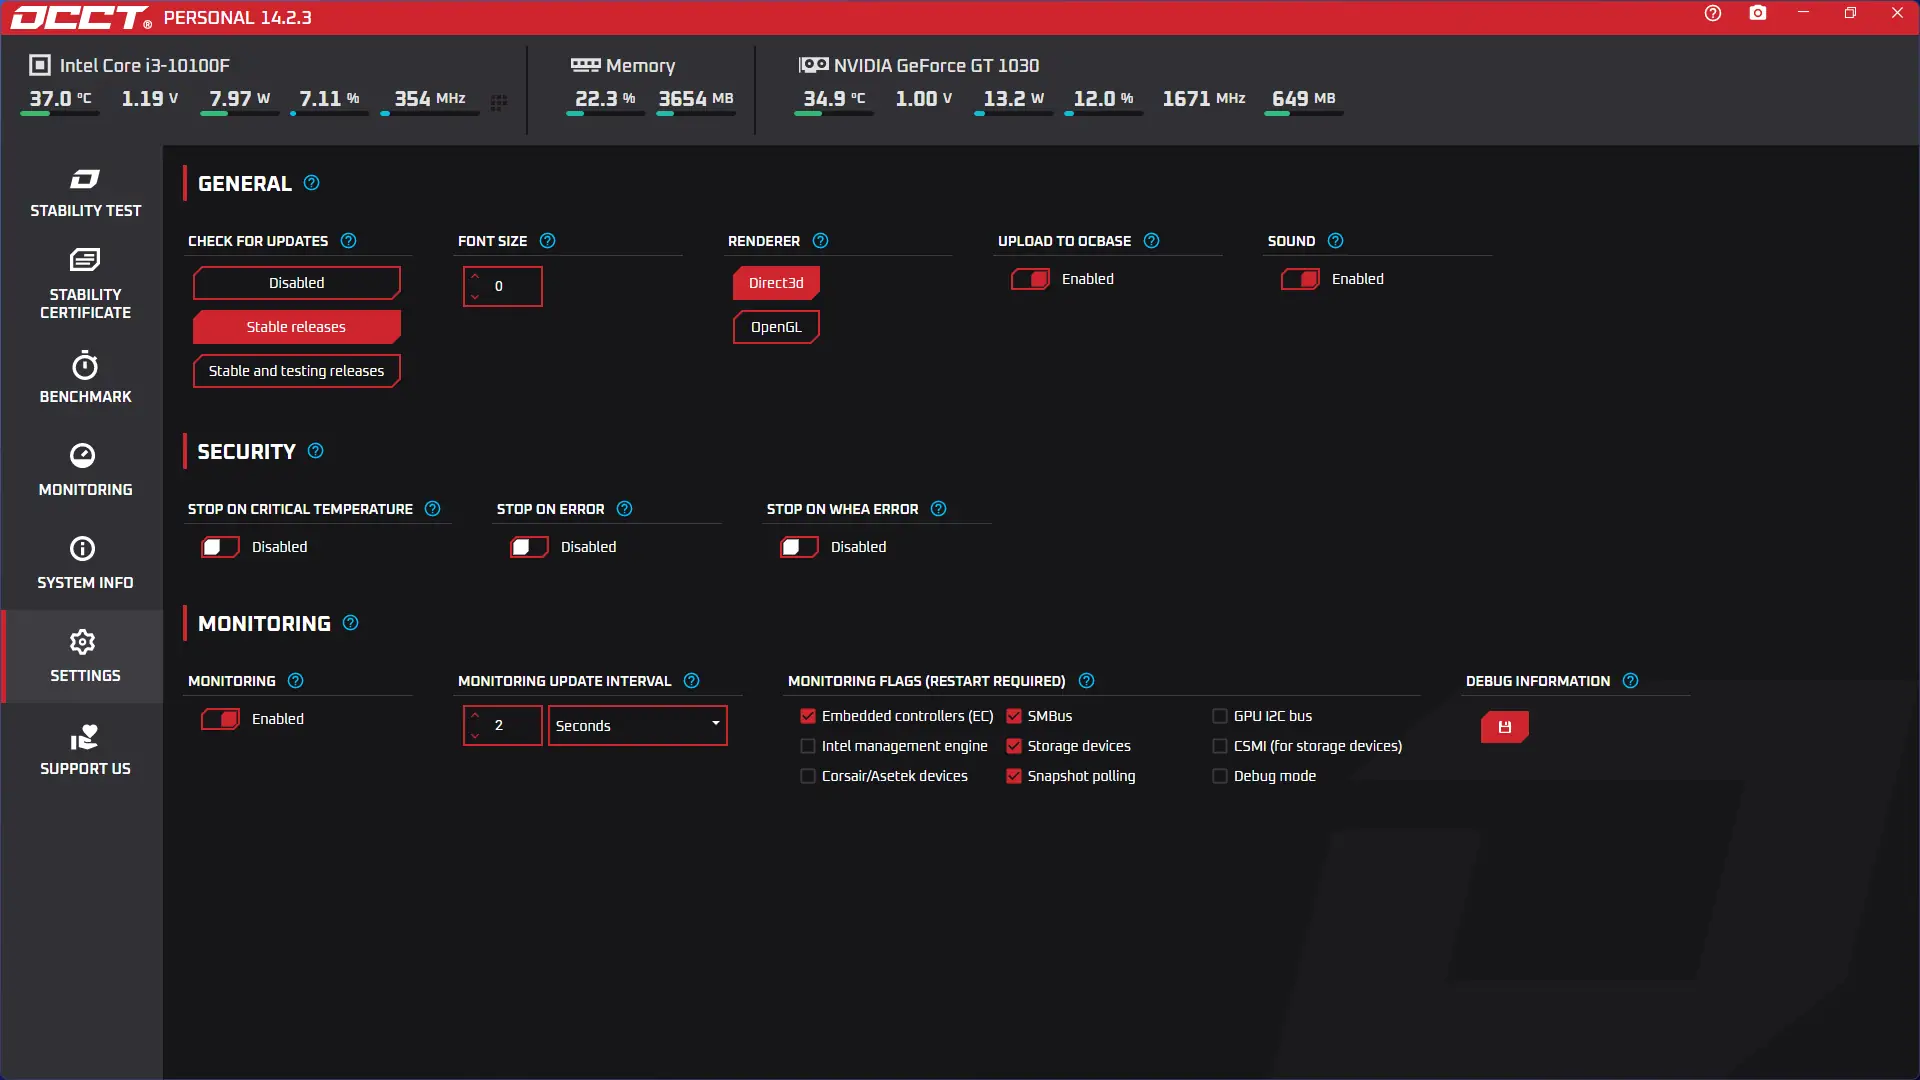The image size is (1920, 1080).
Task: Open the Stability Test section
Action: point(85,193)
